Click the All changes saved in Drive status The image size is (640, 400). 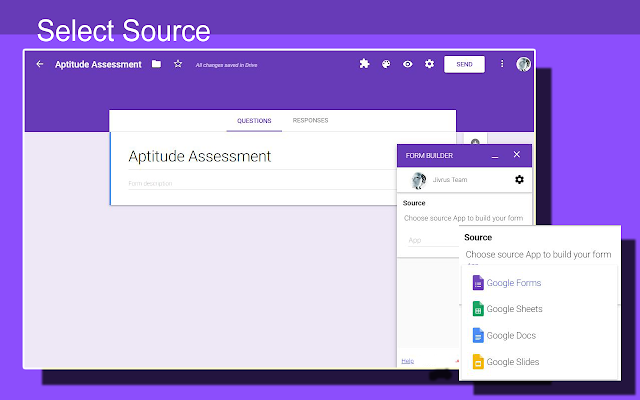[226, 65]
